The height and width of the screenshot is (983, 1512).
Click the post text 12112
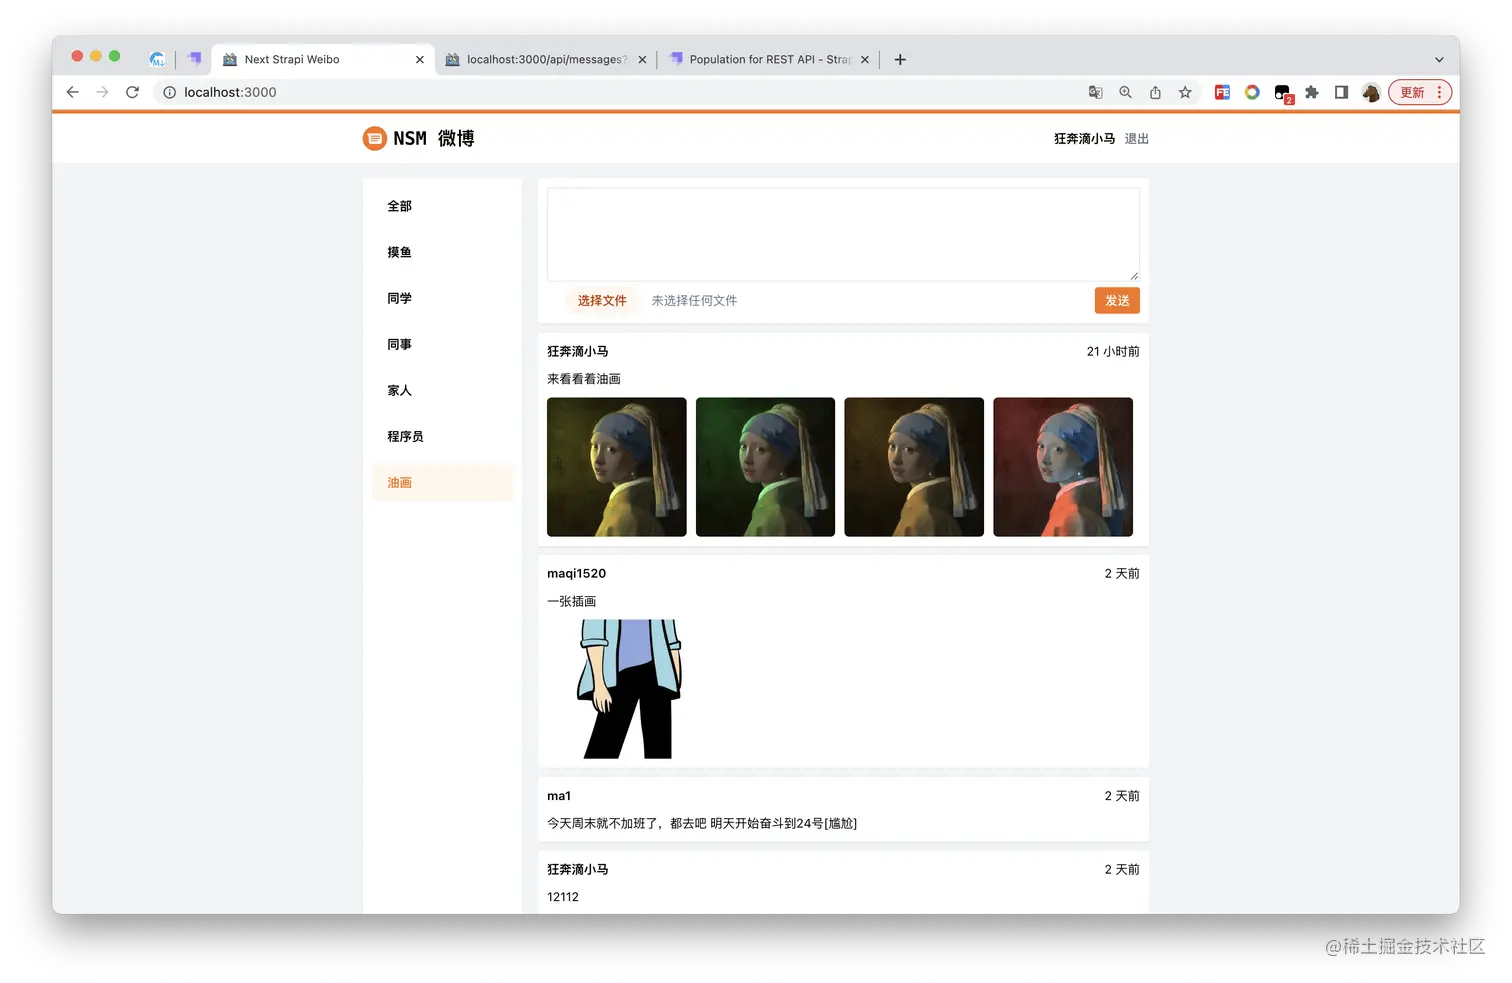[563, 897]
